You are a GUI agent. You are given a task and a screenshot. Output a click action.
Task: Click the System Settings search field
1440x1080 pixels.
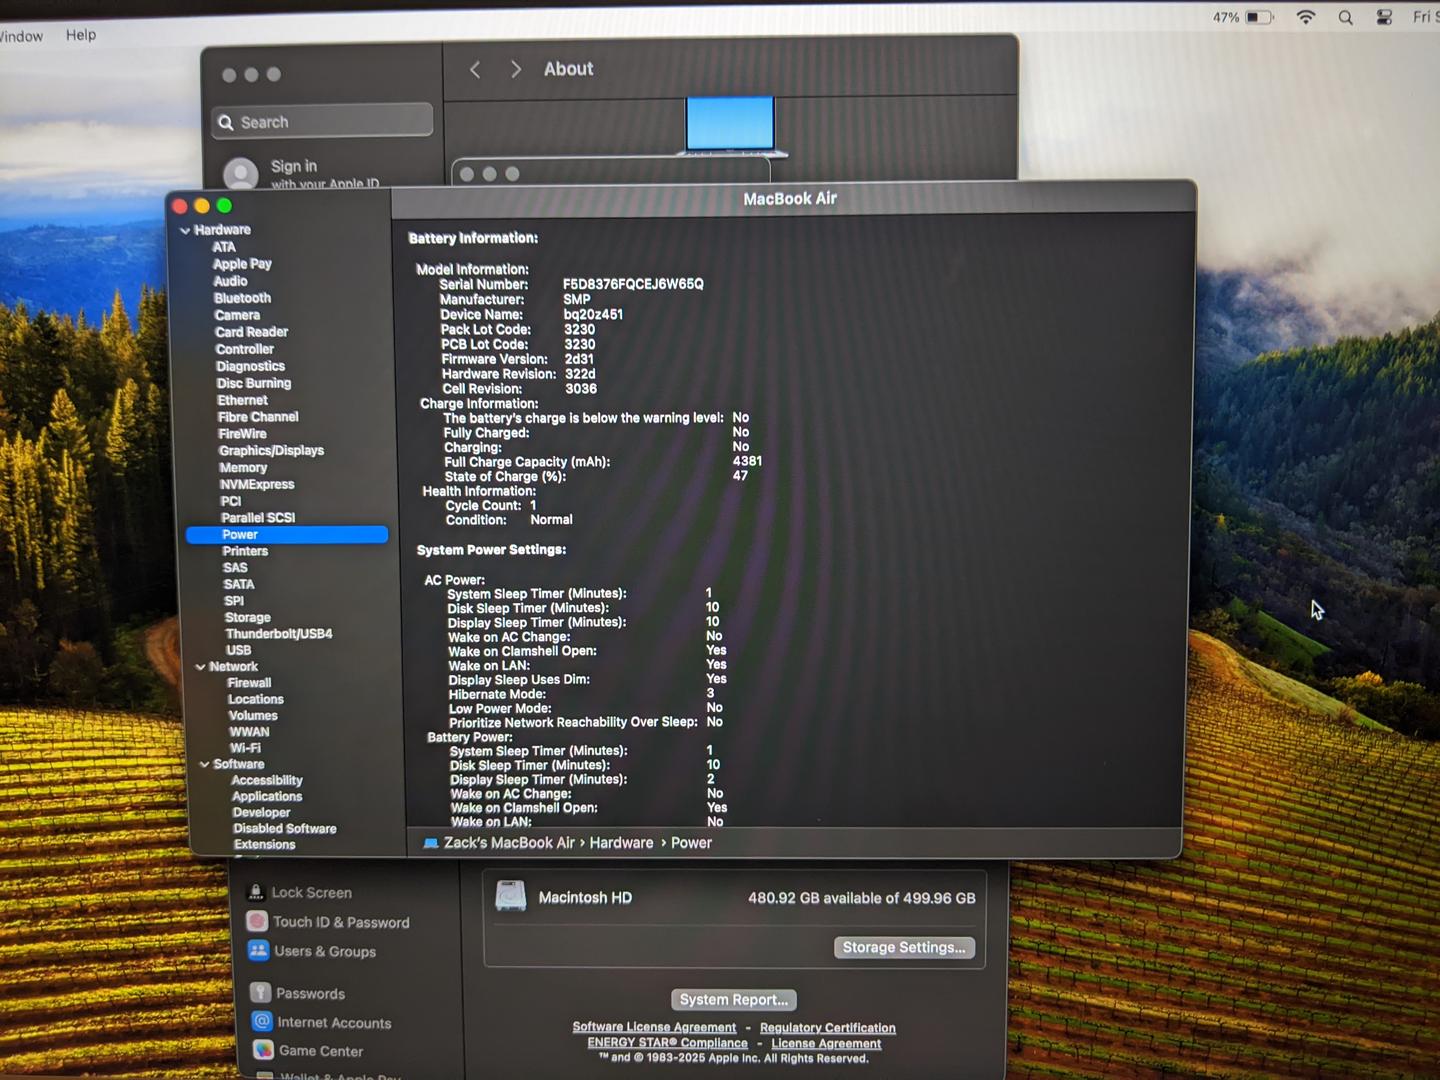(323, 122)
